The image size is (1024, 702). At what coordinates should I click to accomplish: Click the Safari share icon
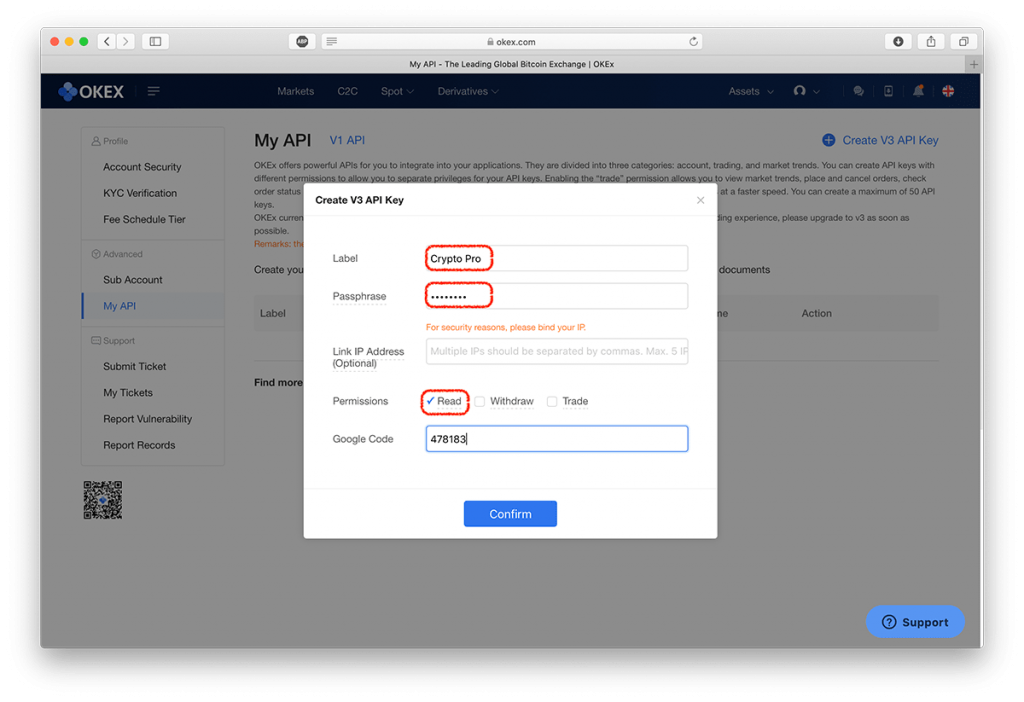tap(931, 41)
